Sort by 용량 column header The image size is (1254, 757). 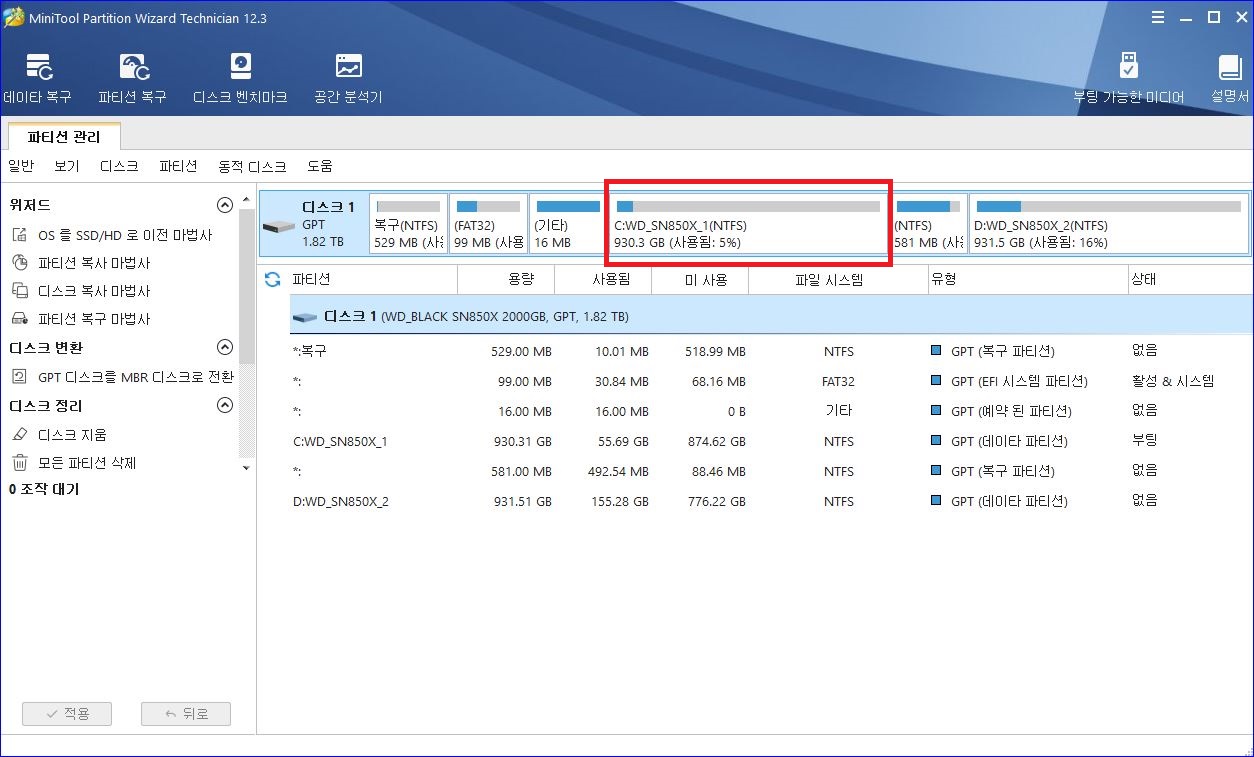coord(506,280)
